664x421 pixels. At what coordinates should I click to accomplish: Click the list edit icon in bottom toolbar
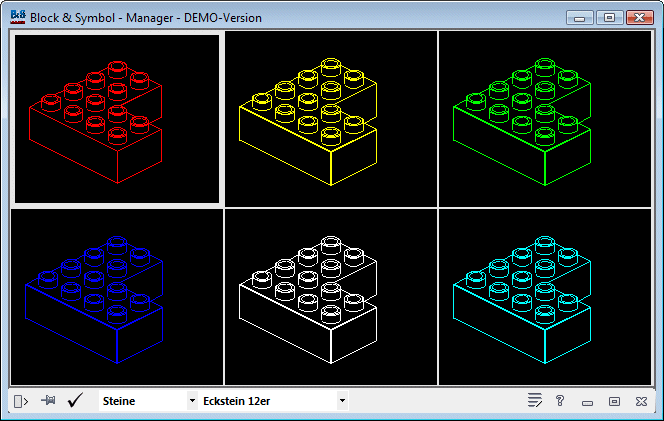tap(535, 400)
